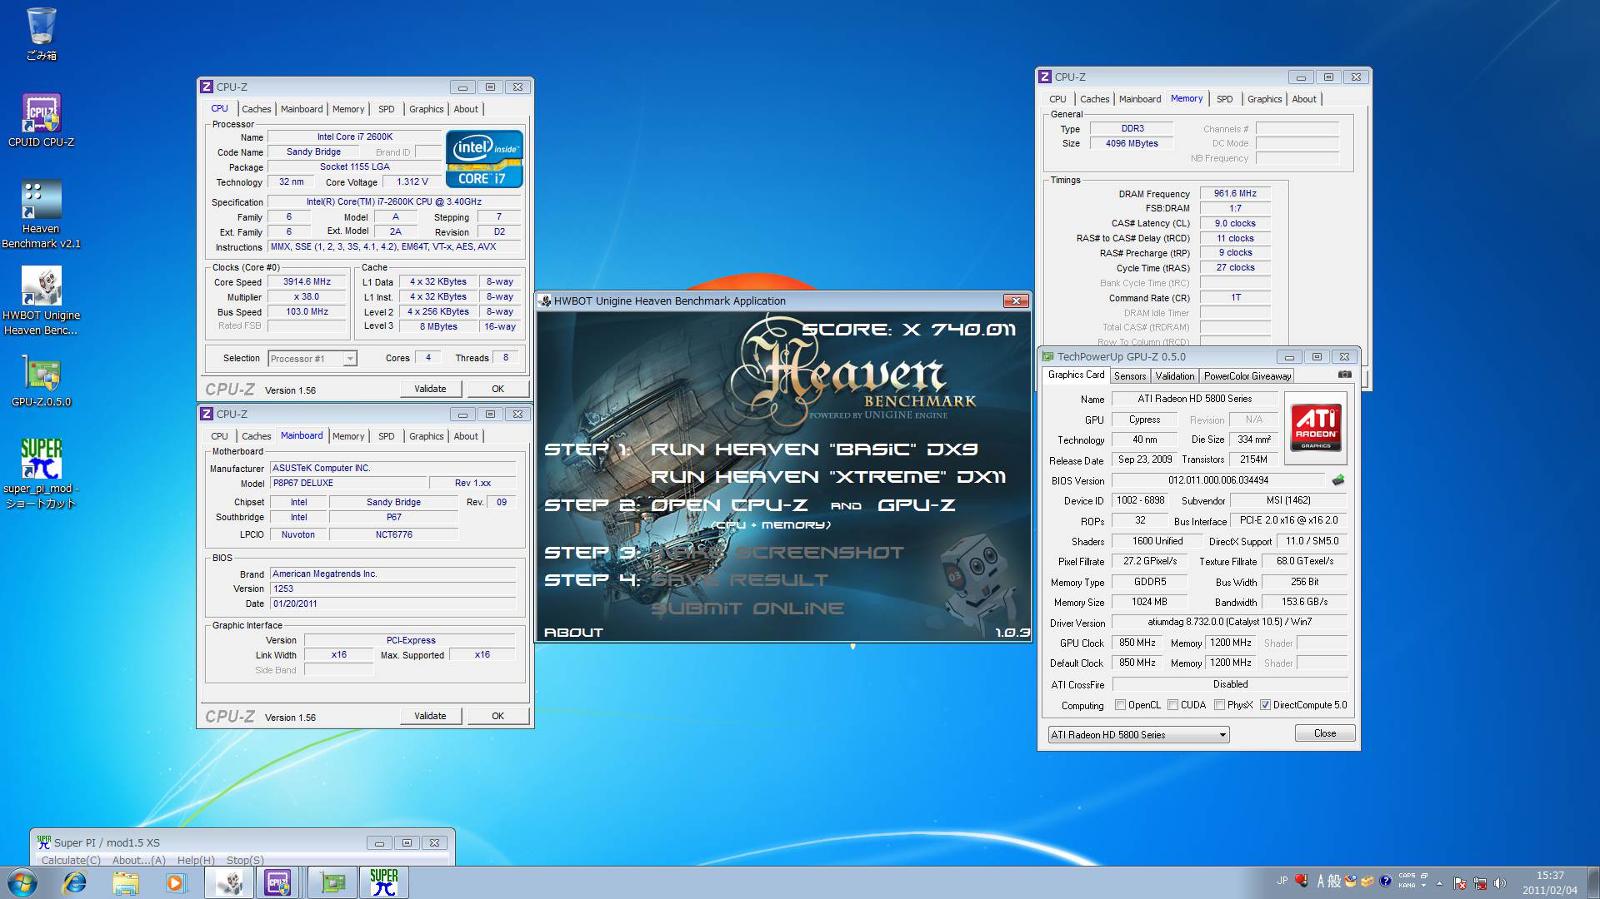The image size is (1600, 899).
Task: Switch to HWBOT Heaven app in taskbar
Action: (x=230, y=883)
